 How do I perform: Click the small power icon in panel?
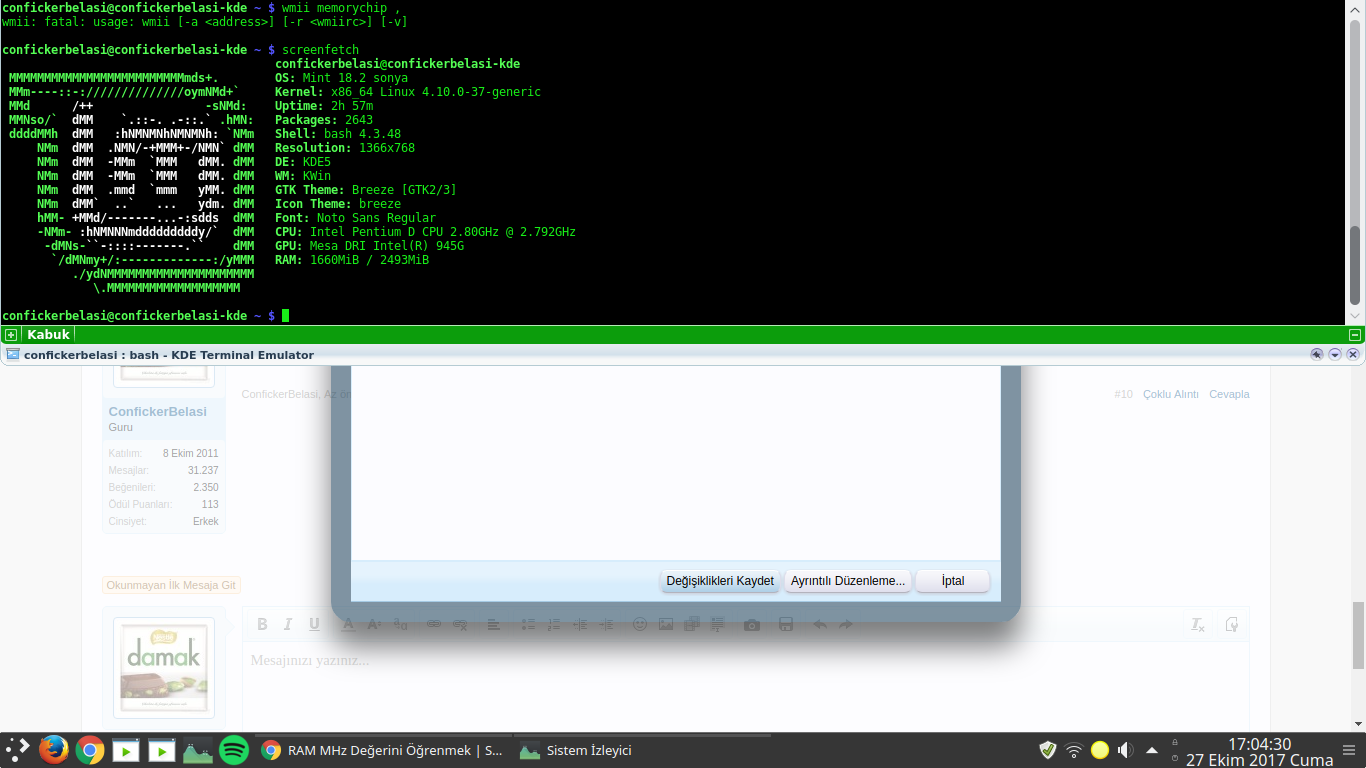tap(1173, 759)
